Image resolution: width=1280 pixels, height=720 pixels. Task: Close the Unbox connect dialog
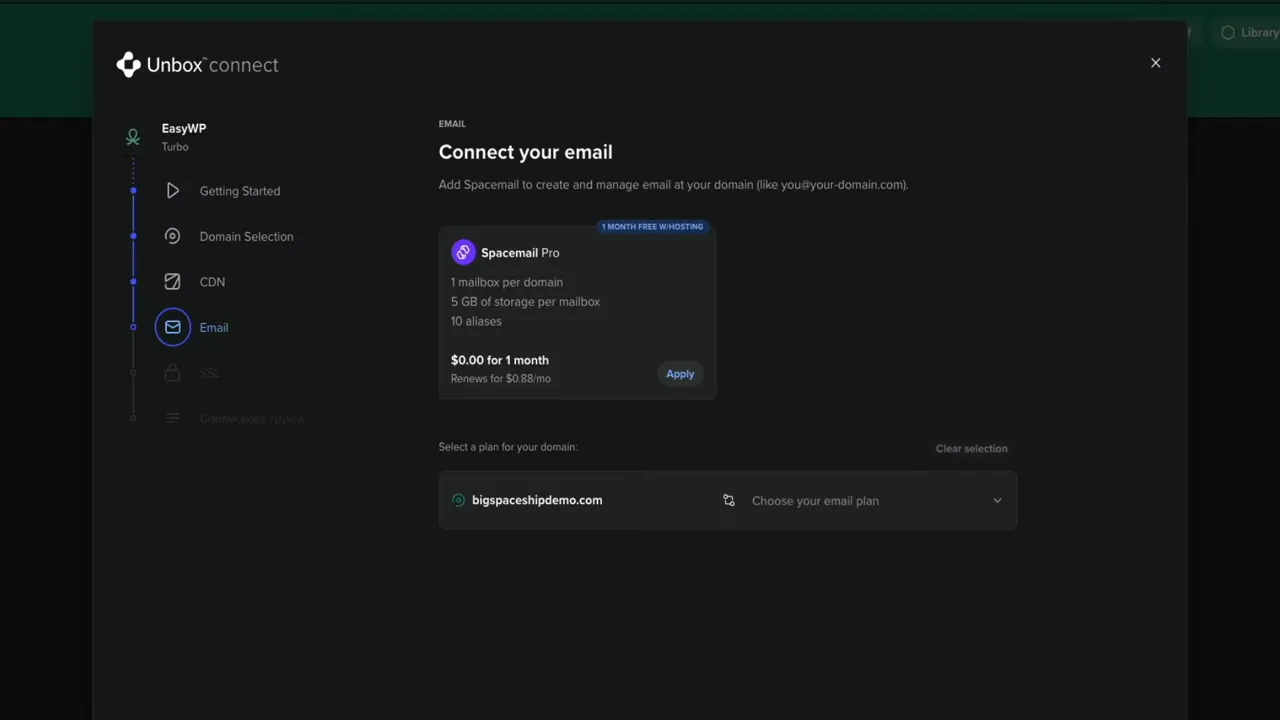1155,63
